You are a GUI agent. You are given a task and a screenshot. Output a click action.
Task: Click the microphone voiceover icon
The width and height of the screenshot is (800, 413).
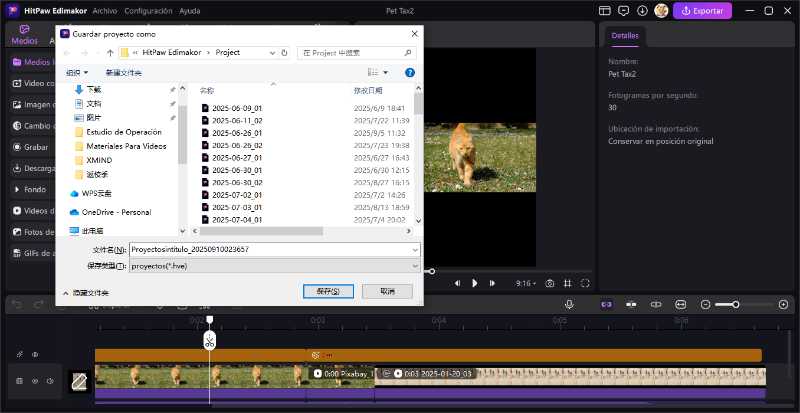pyautogui.click(x=569, y=304)
